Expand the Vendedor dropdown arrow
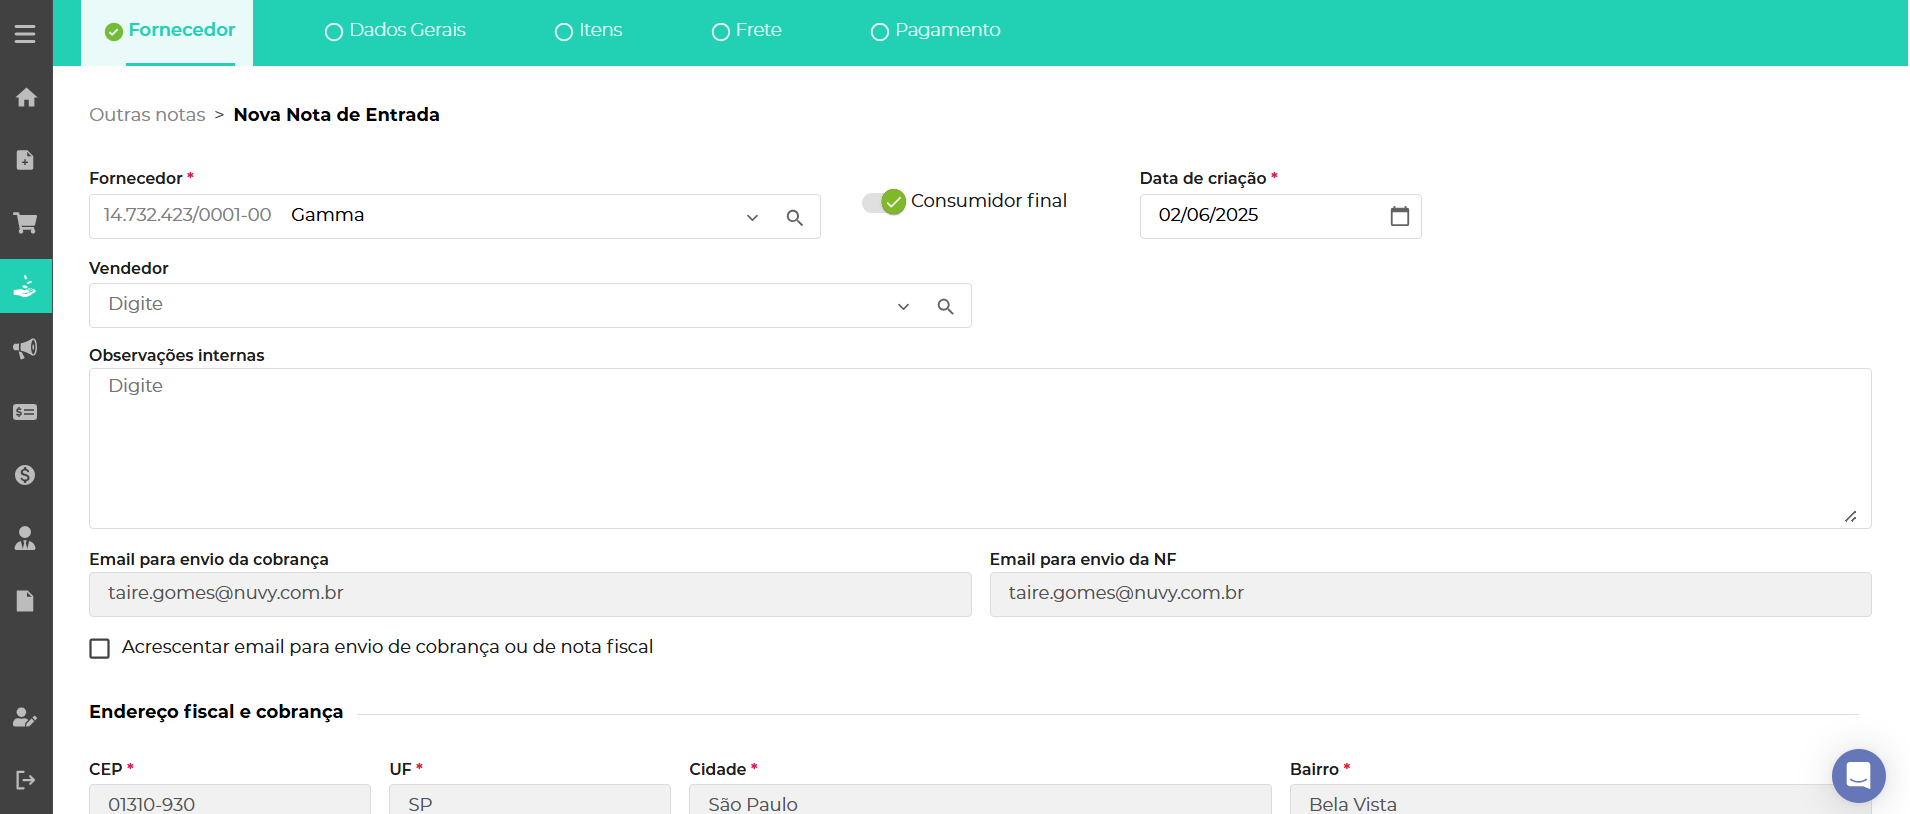This screenshot has height=814, width=1910. 903,306
